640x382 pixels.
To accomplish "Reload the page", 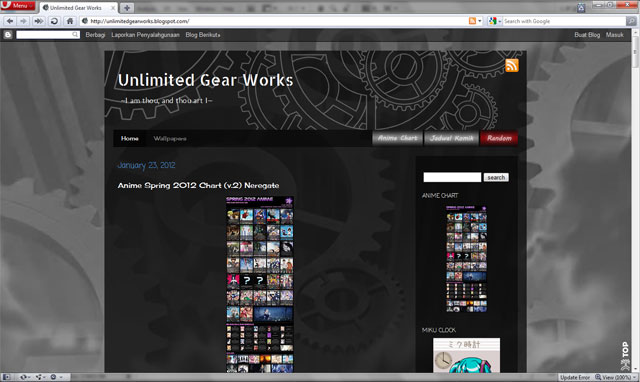I will (x=54, y=21).
